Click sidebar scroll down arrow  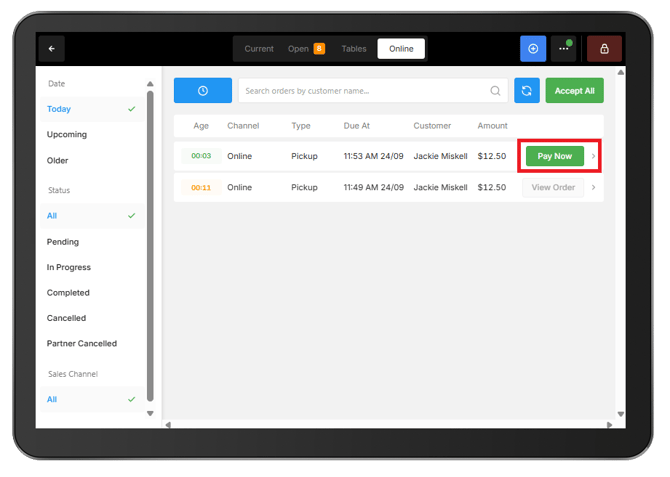tap(150, 413)
